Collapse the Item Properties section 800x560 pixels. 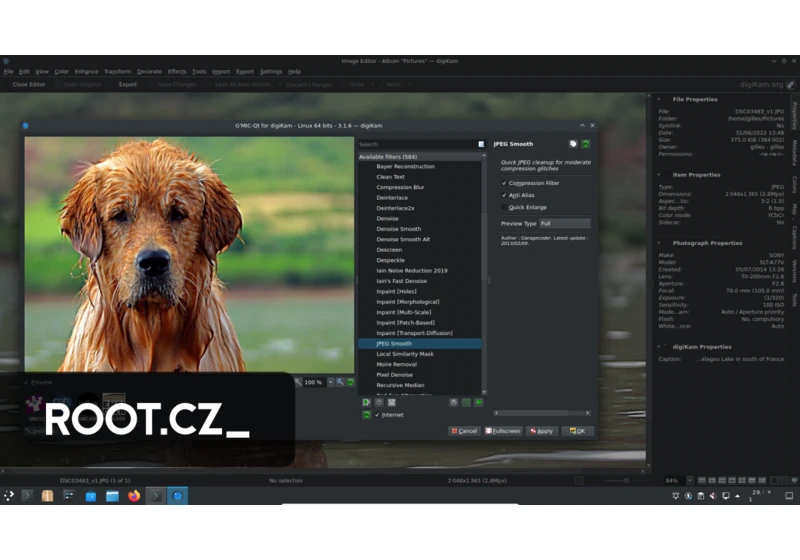coord(659,175)
